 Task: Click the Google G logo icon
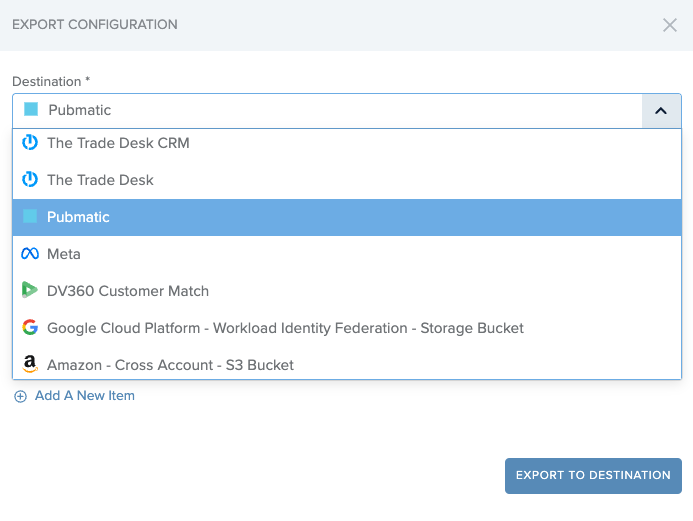(30, 327)
